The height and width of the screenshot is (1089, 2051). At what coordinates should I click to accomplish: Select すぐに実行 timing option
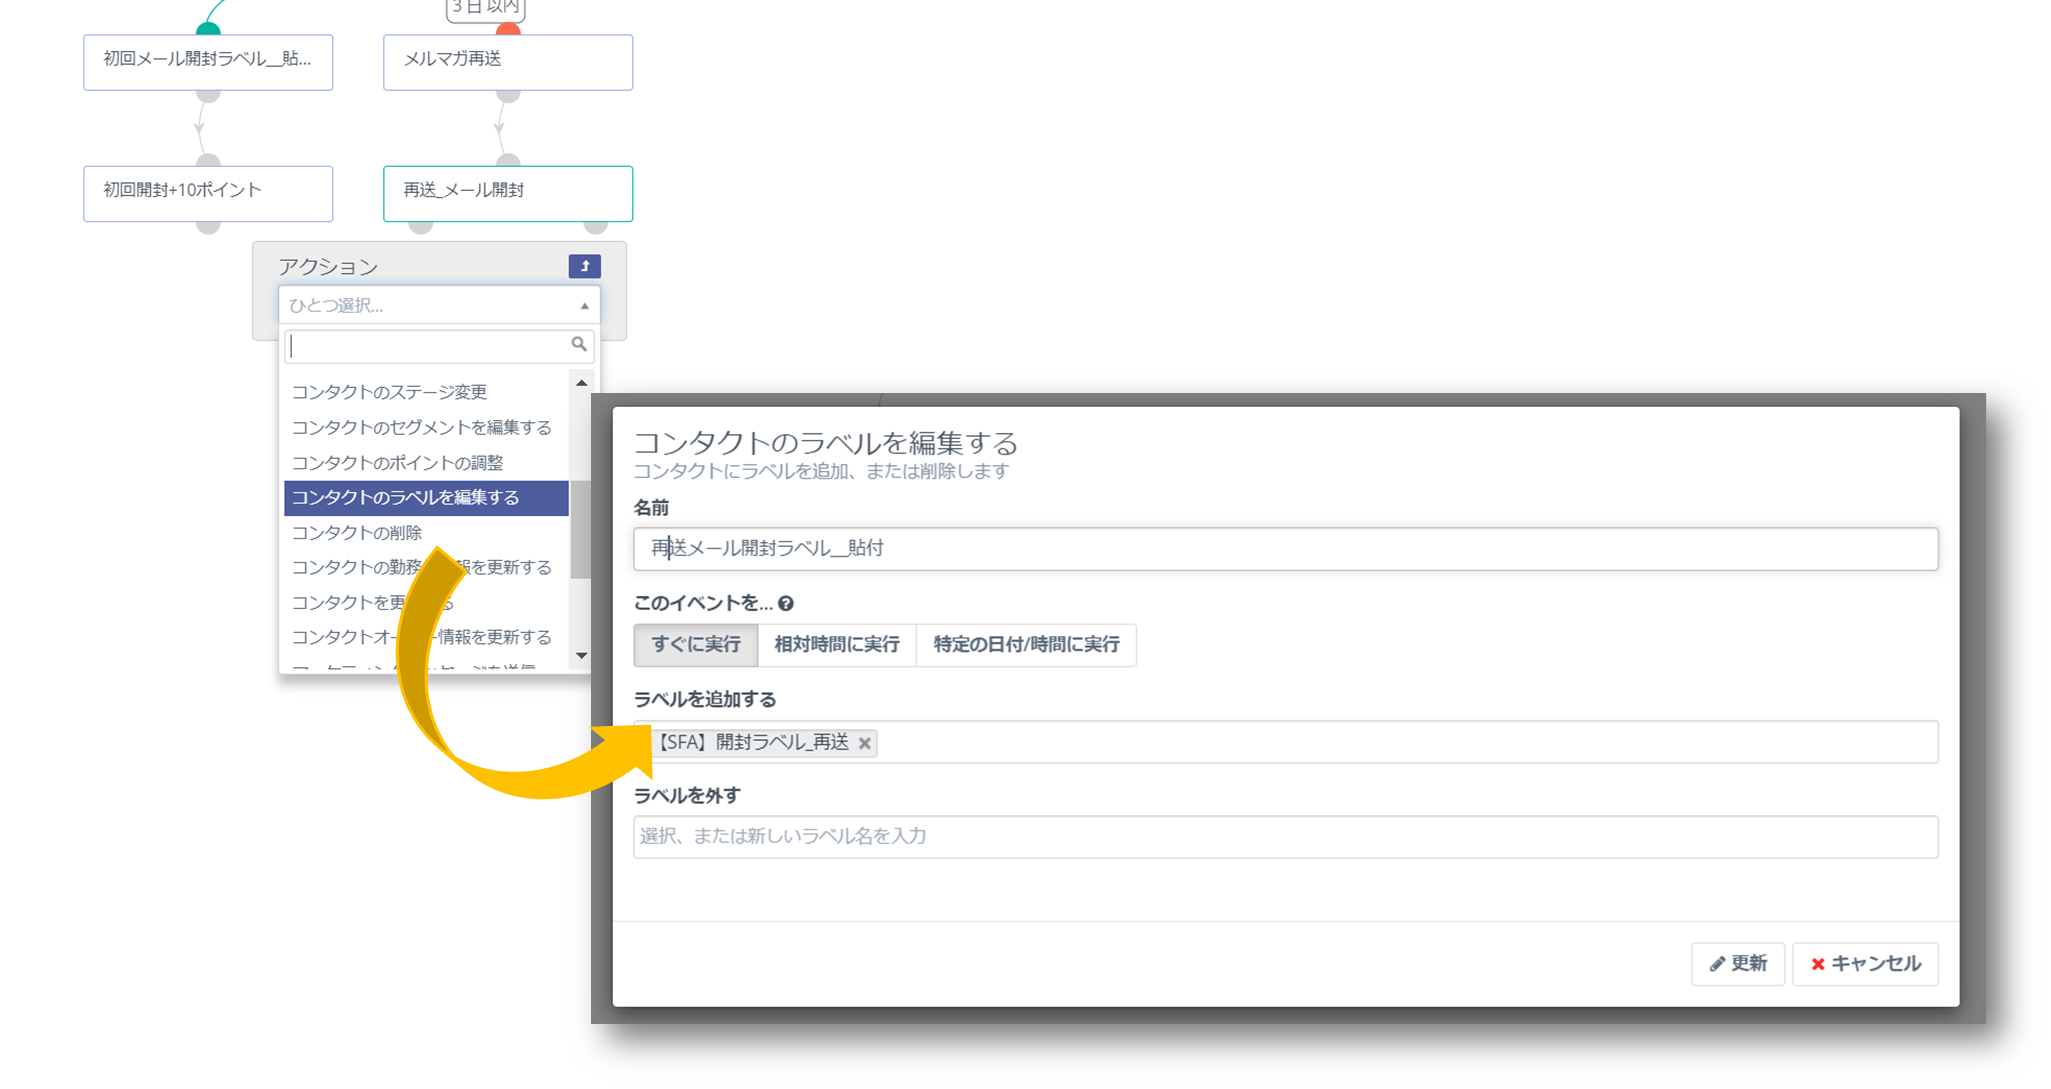[695, 645]
